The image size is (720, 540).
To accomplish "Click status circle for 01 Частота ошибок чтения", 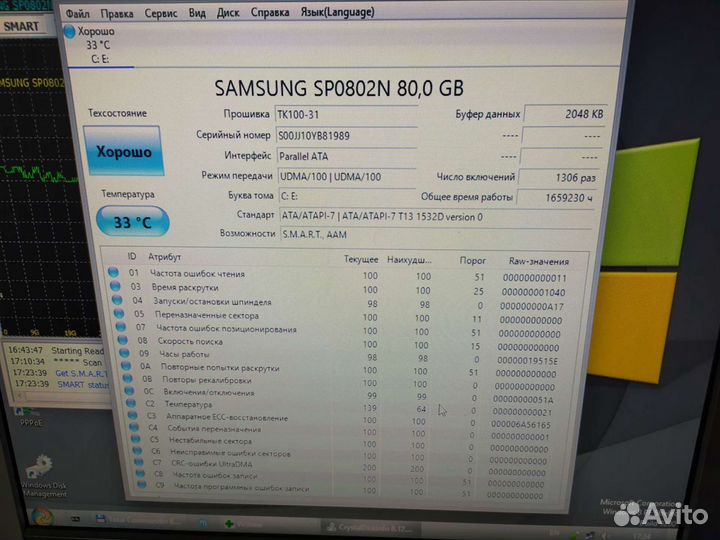I will click(x=113, y=272).
